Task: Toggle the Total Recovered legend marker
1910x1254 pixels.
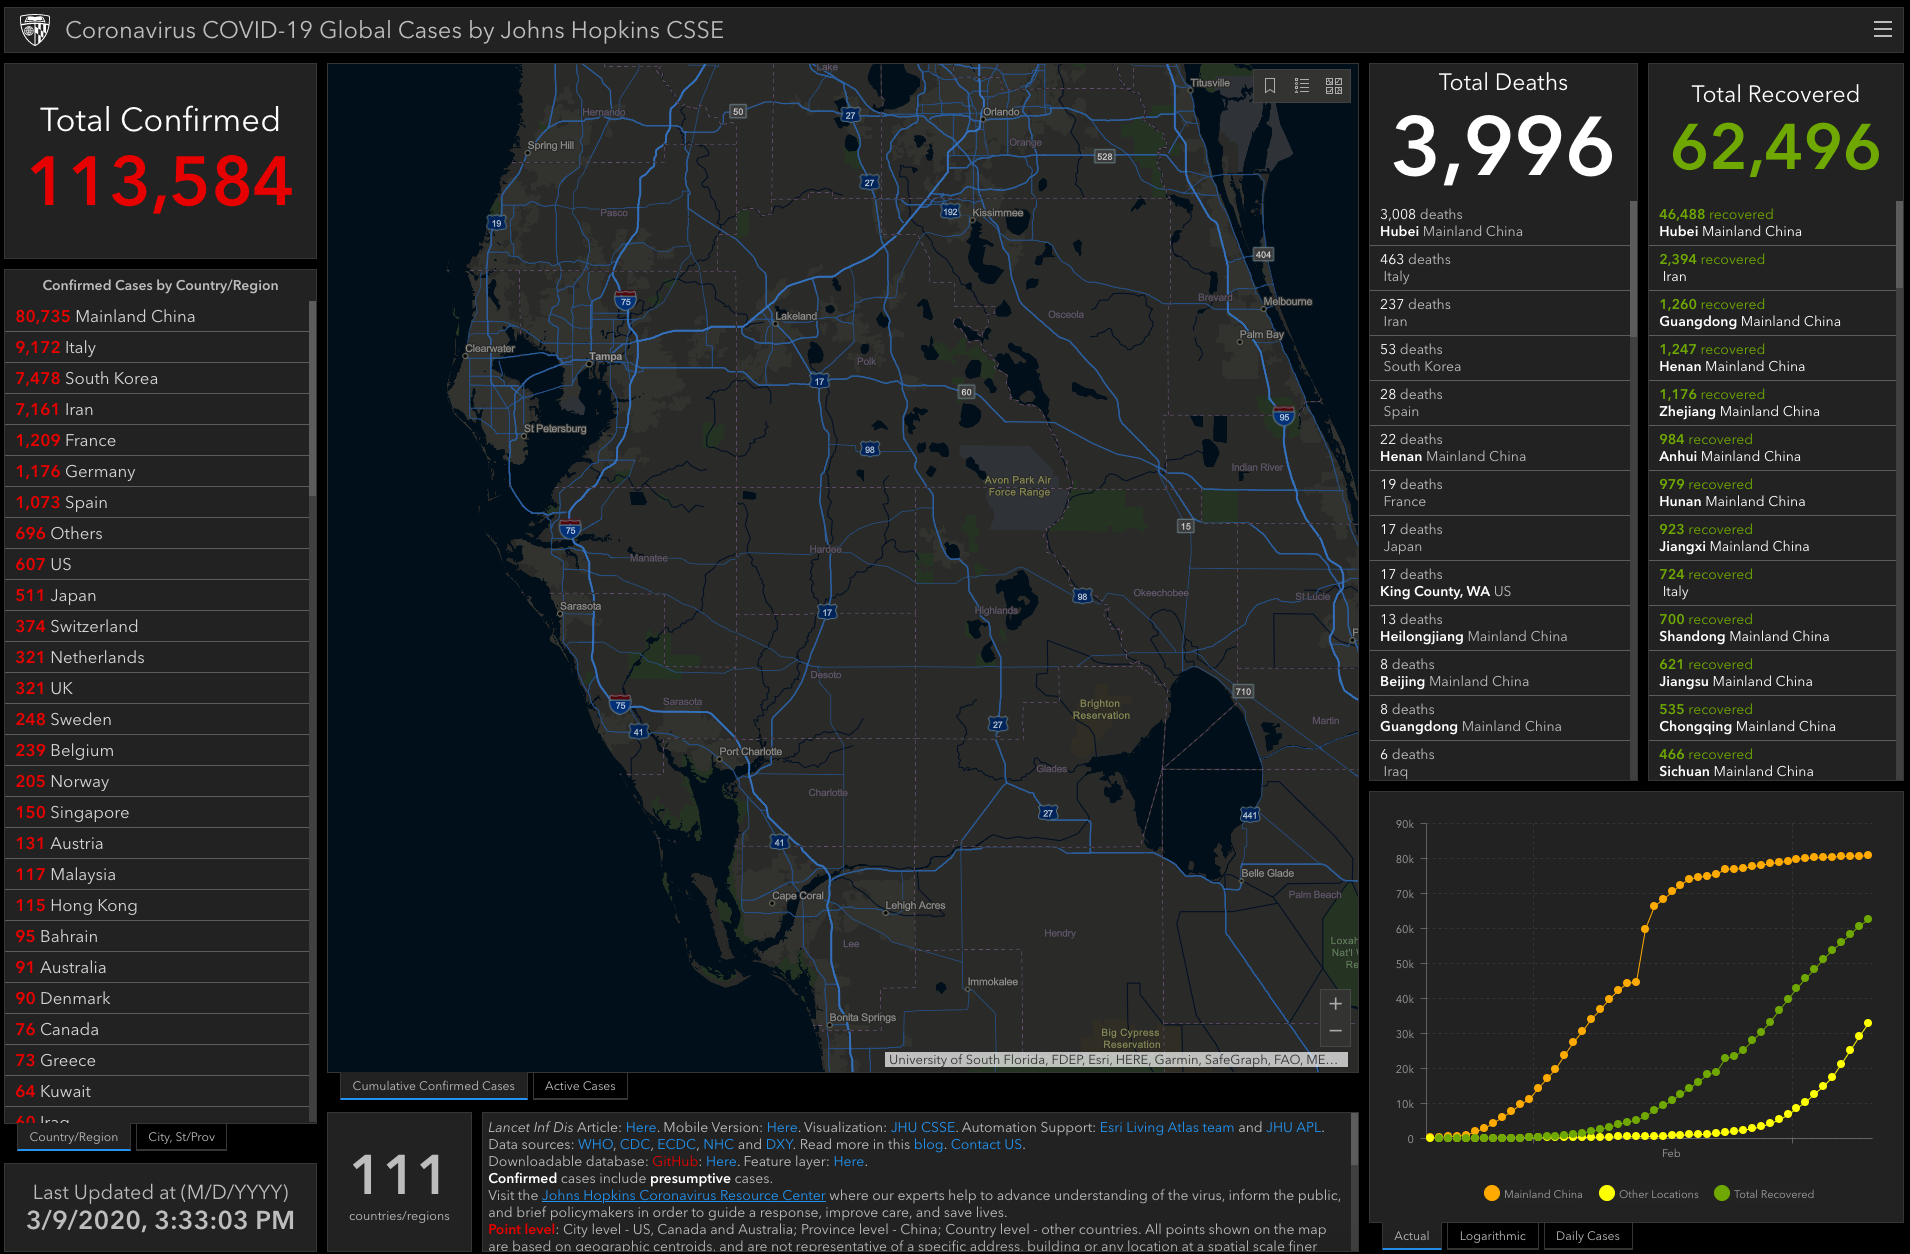Action: tap(1722, 1193)
